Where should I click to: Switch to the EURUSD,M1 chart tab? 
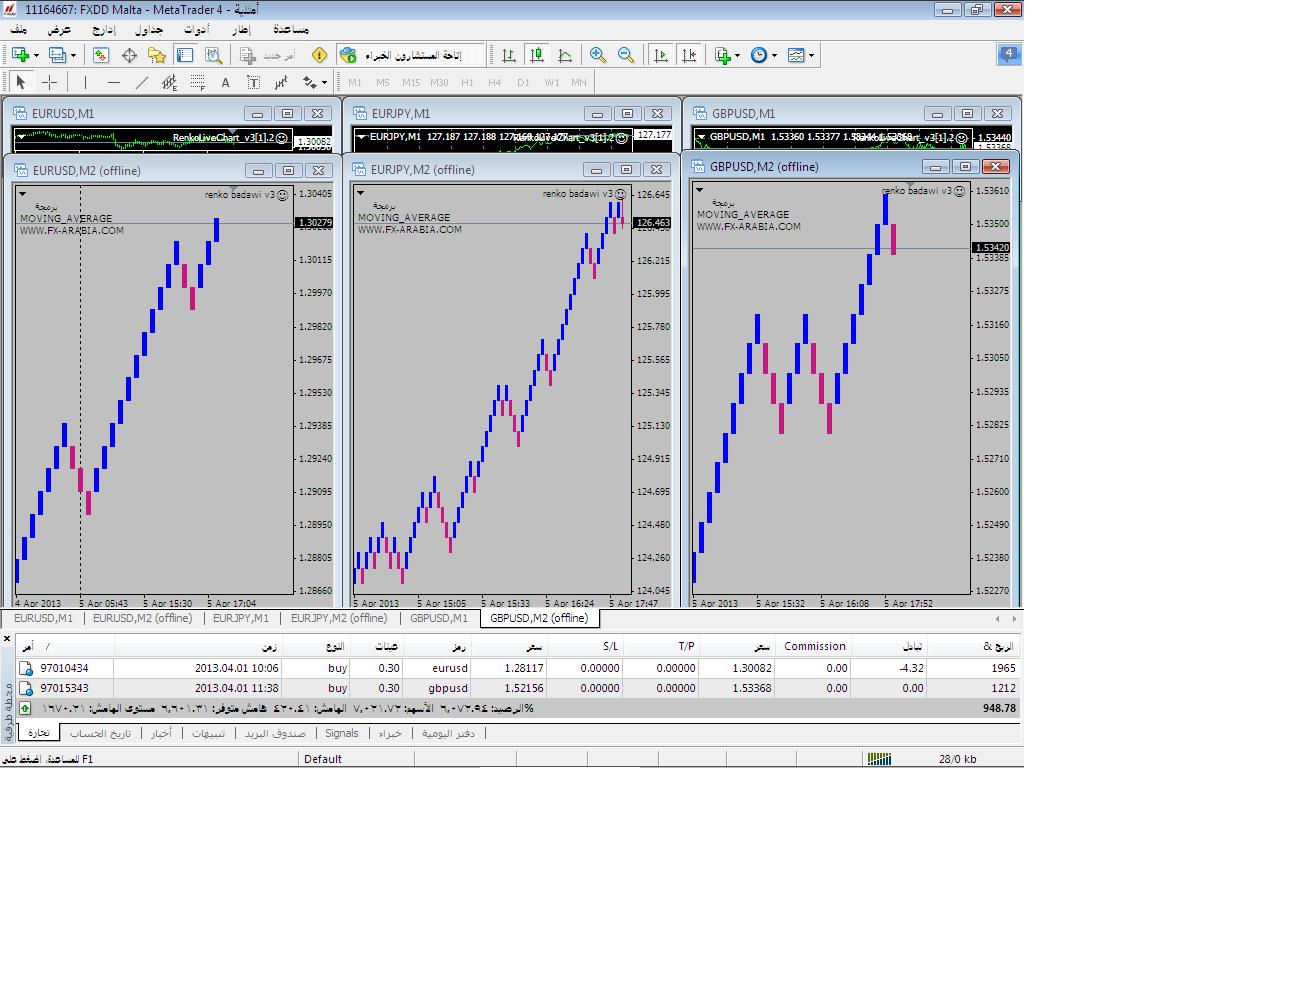tap(43, 618)
